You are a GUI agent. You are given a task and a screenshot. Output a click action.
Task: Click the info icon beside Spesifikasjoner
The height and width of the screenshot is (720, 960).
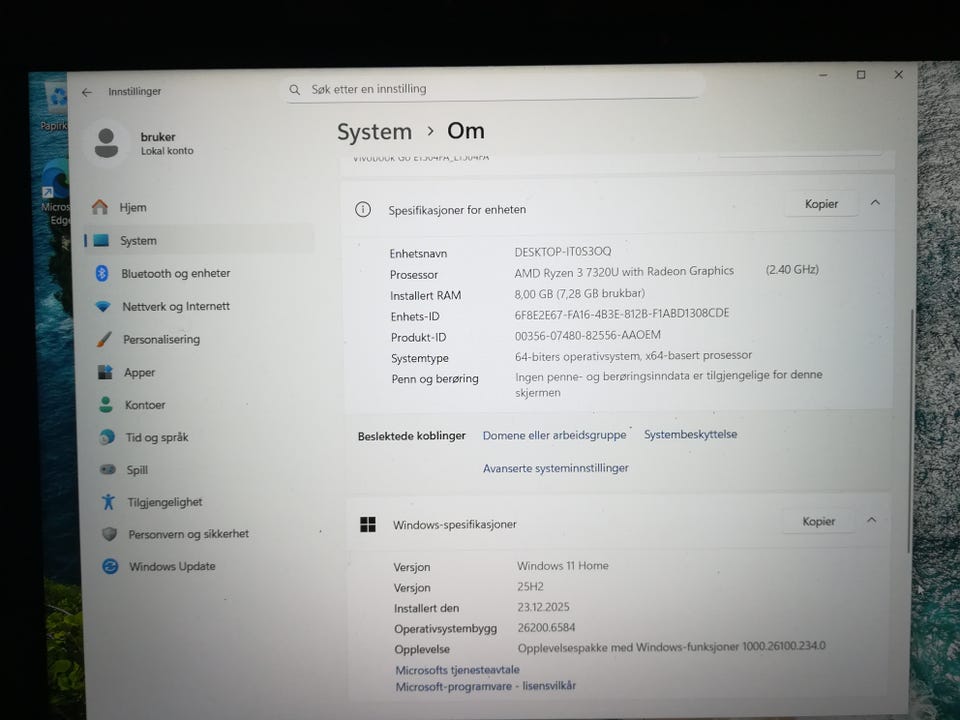point(362,210)
